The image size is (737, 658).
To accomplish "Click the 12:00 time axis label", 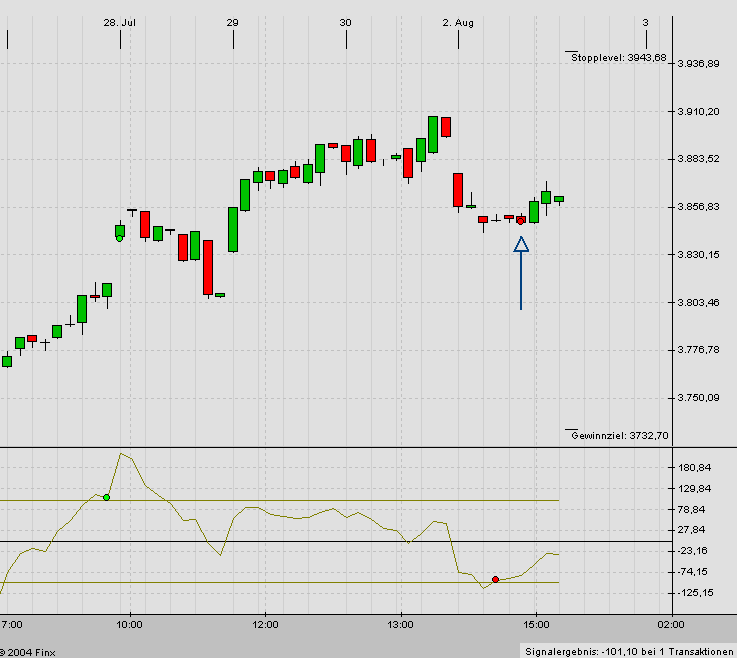I will [x=264, y=625].
